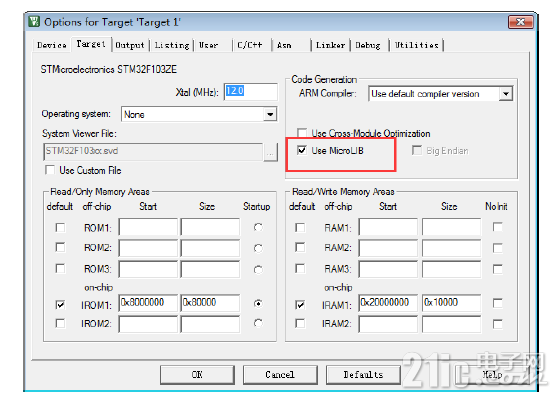Open the Operating system dropdown

coord(270,115)
